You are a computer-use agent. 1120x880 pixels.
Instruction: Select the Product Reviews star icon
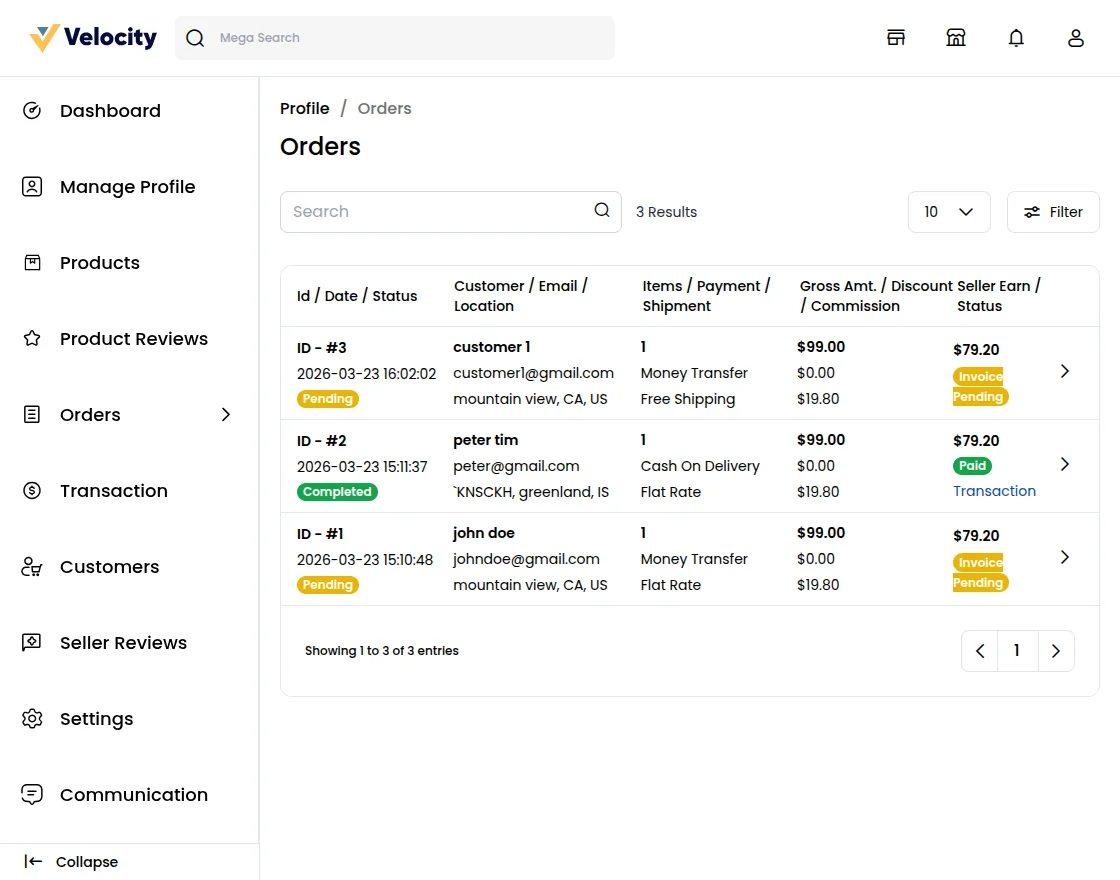pyautogui.click(x=31, y=338)
